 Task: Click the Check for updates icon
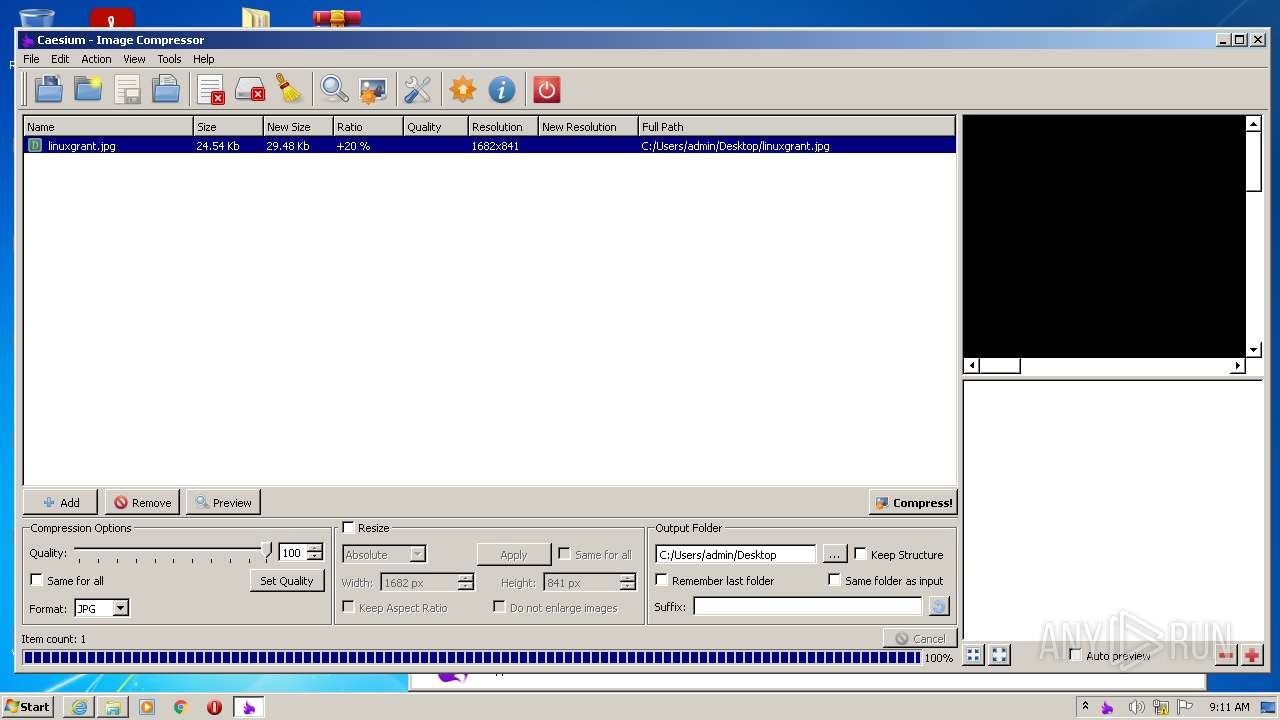tap(462, 90)
